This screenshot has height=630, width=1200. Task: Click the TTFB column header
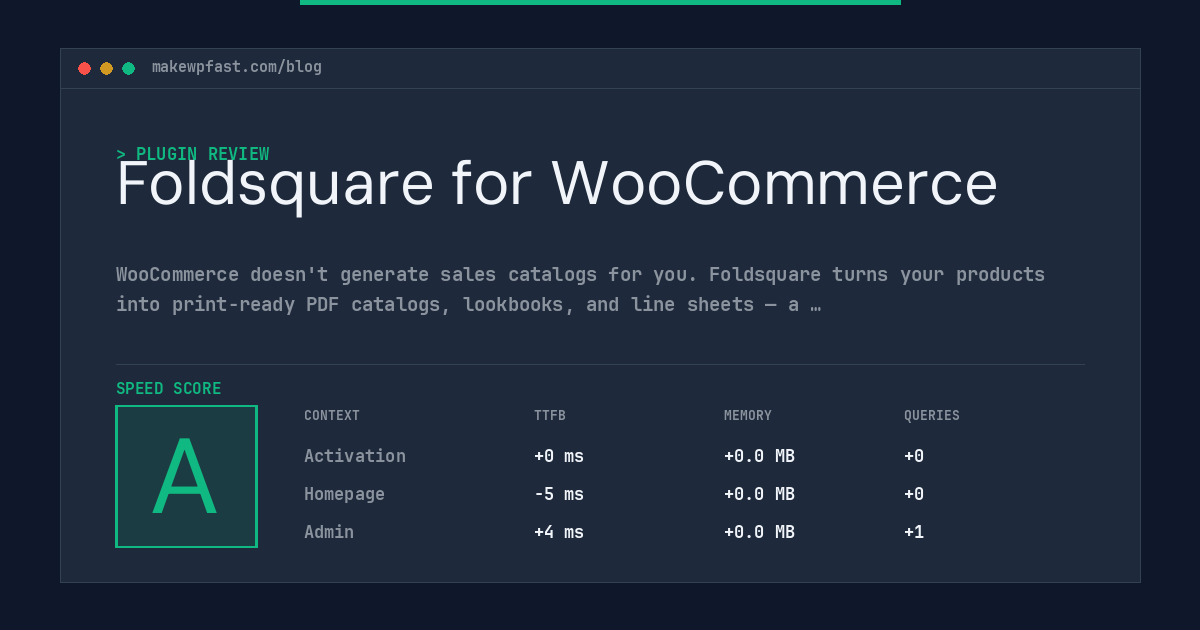[x=550, y=416]
